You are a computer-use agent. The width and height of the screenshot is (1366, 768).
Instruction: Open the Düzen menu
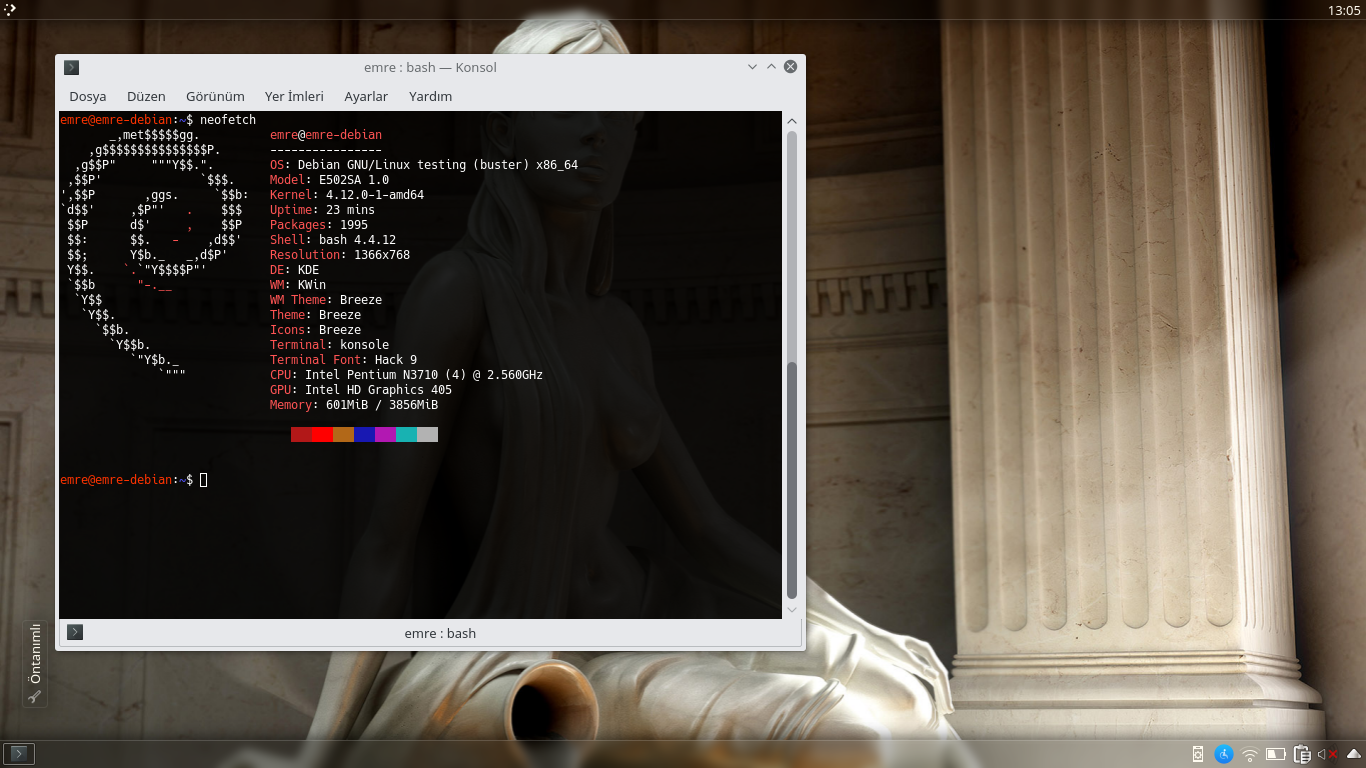pyautogui.click(x=146, y=96)
